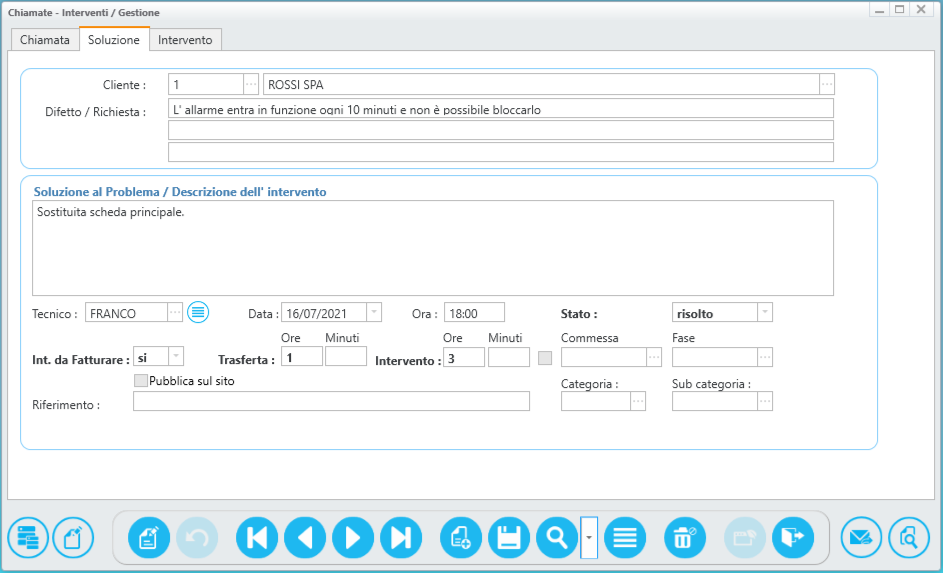Image resolution: width=943 pixels, height=573 pixels.
Task: Click the greyed undo arrow icon
Action: (197, 538)
